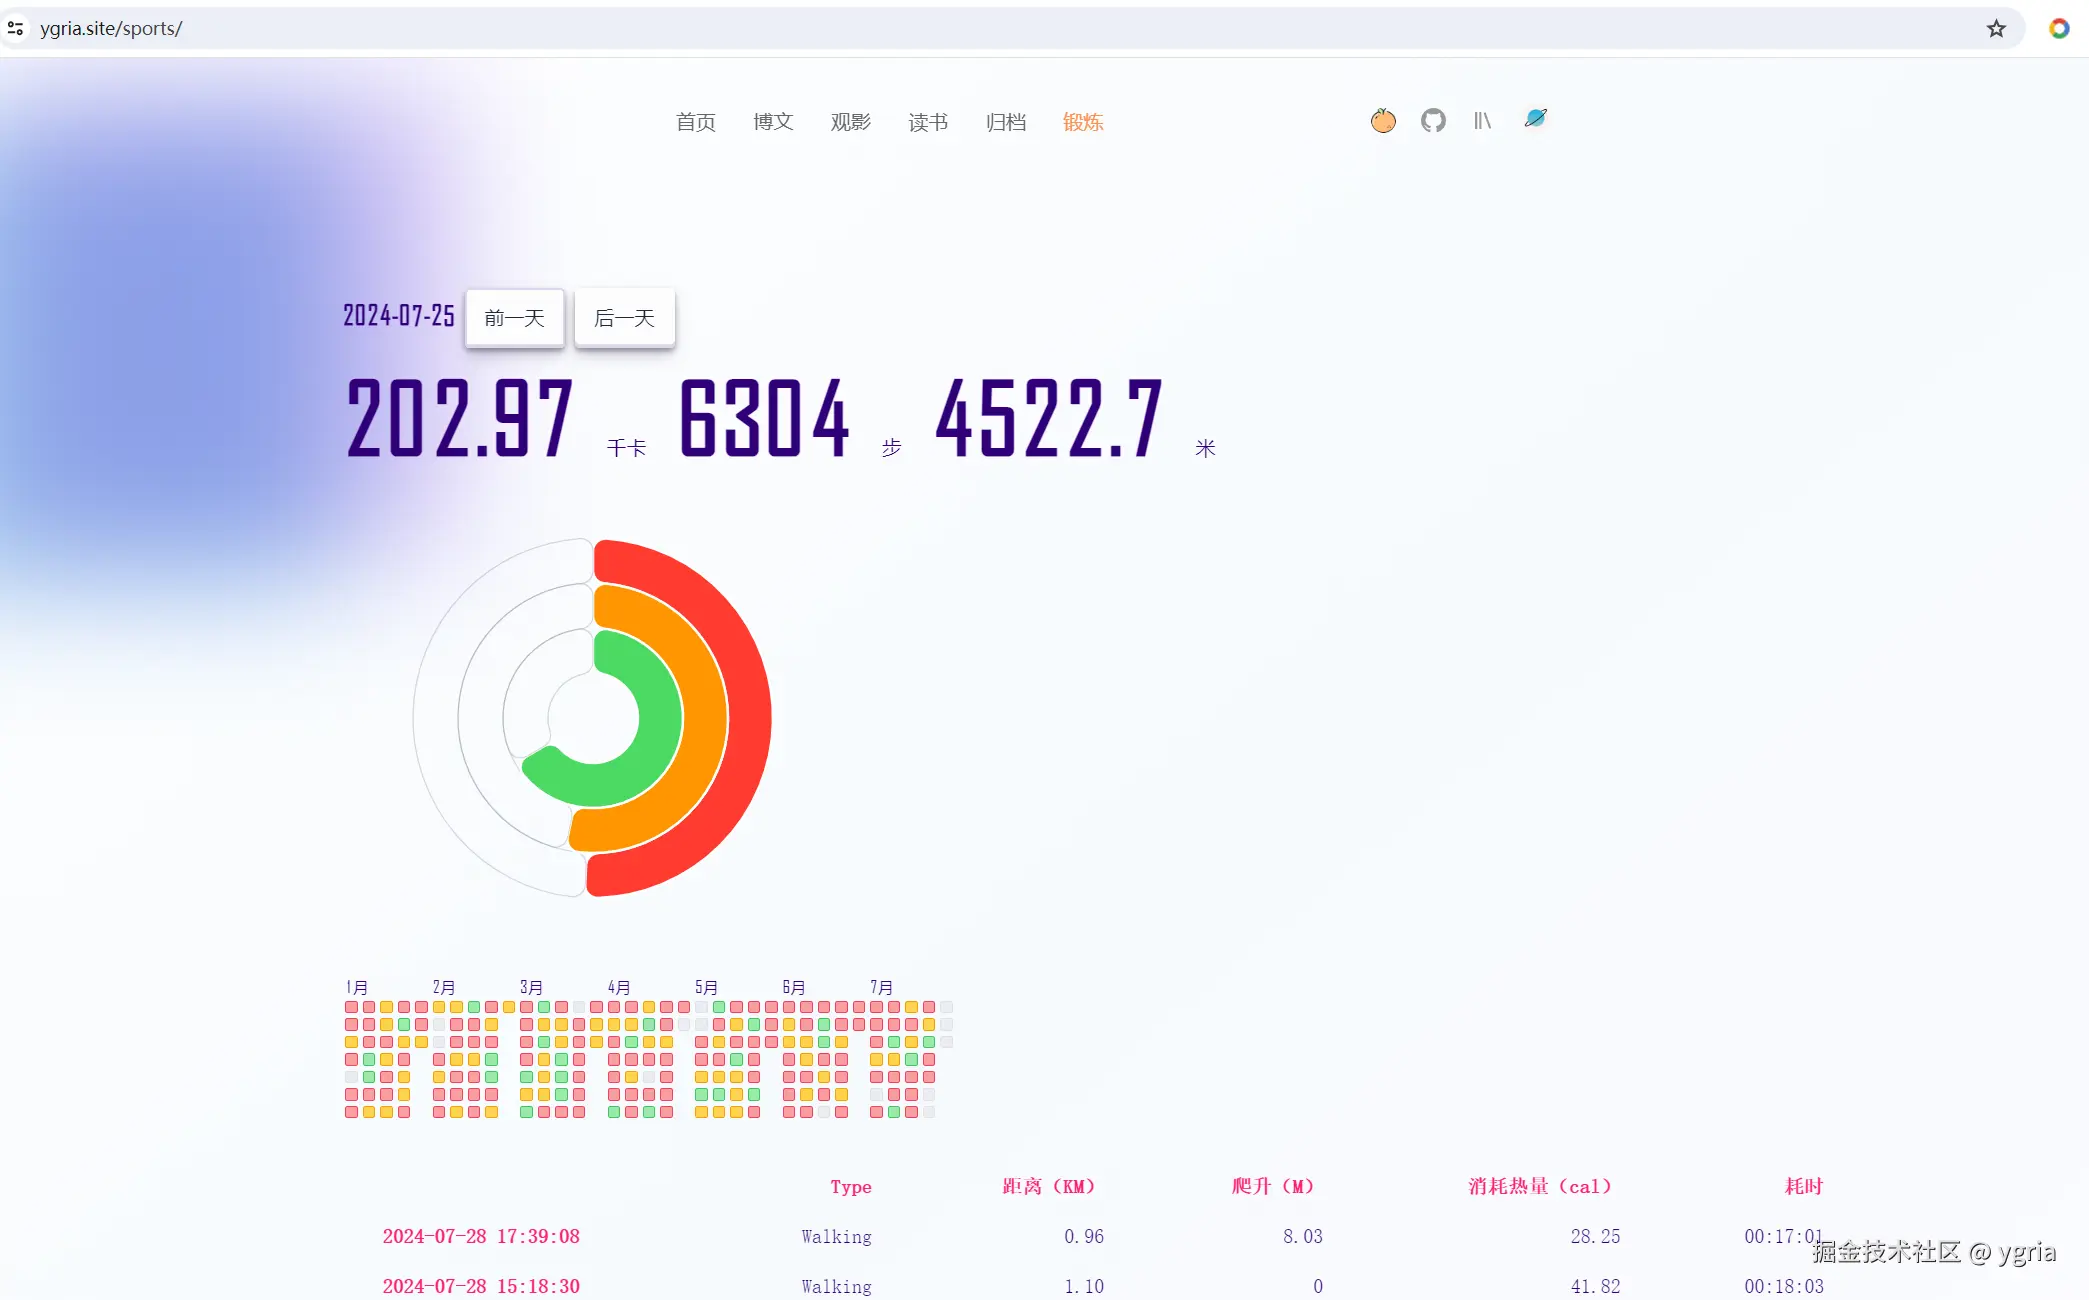Image resolution: width=2089 pixels, height=1300 pixels.
Task: Click the bookshelf library icon
Action: click(1482, 121)
